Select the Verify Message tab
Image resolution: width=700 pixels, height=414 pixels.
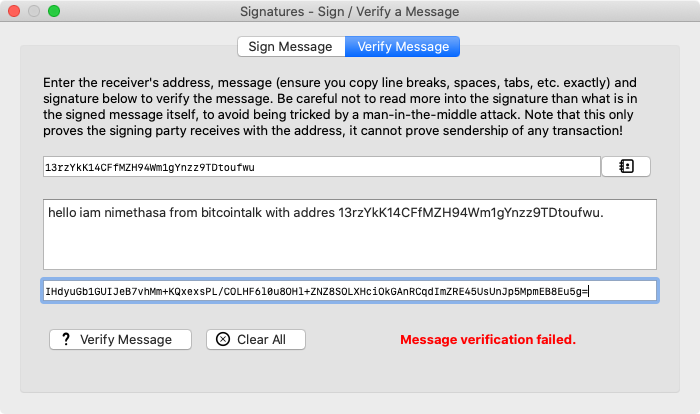403,46
